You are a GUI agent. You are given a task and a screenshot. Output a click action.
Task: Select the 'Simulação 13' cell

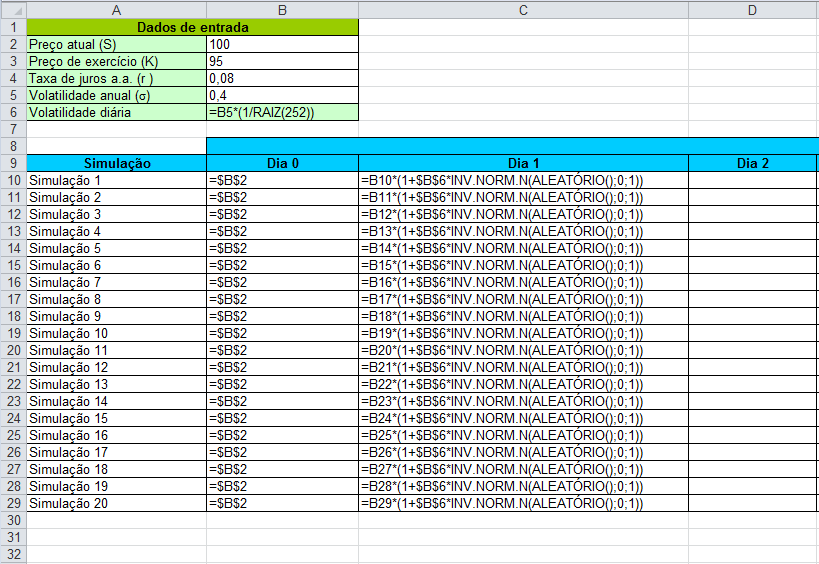116,384
